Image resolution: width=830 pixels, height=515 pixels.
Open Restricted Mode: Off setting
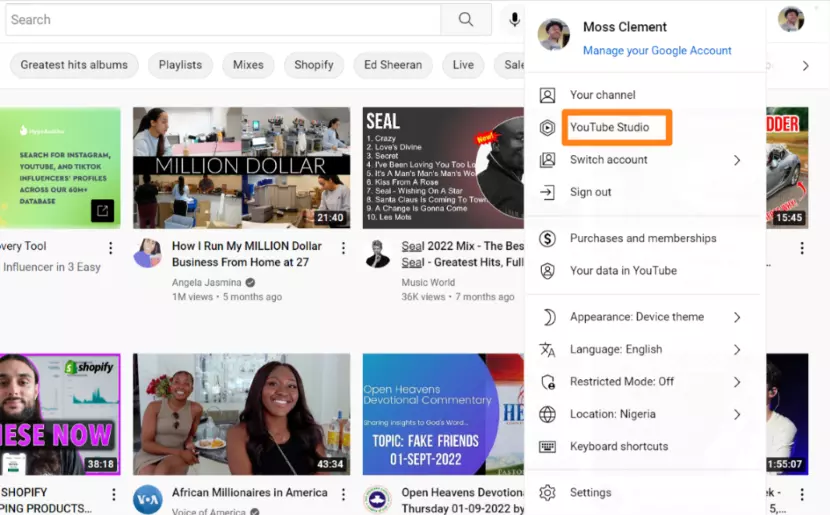point(621,382)
